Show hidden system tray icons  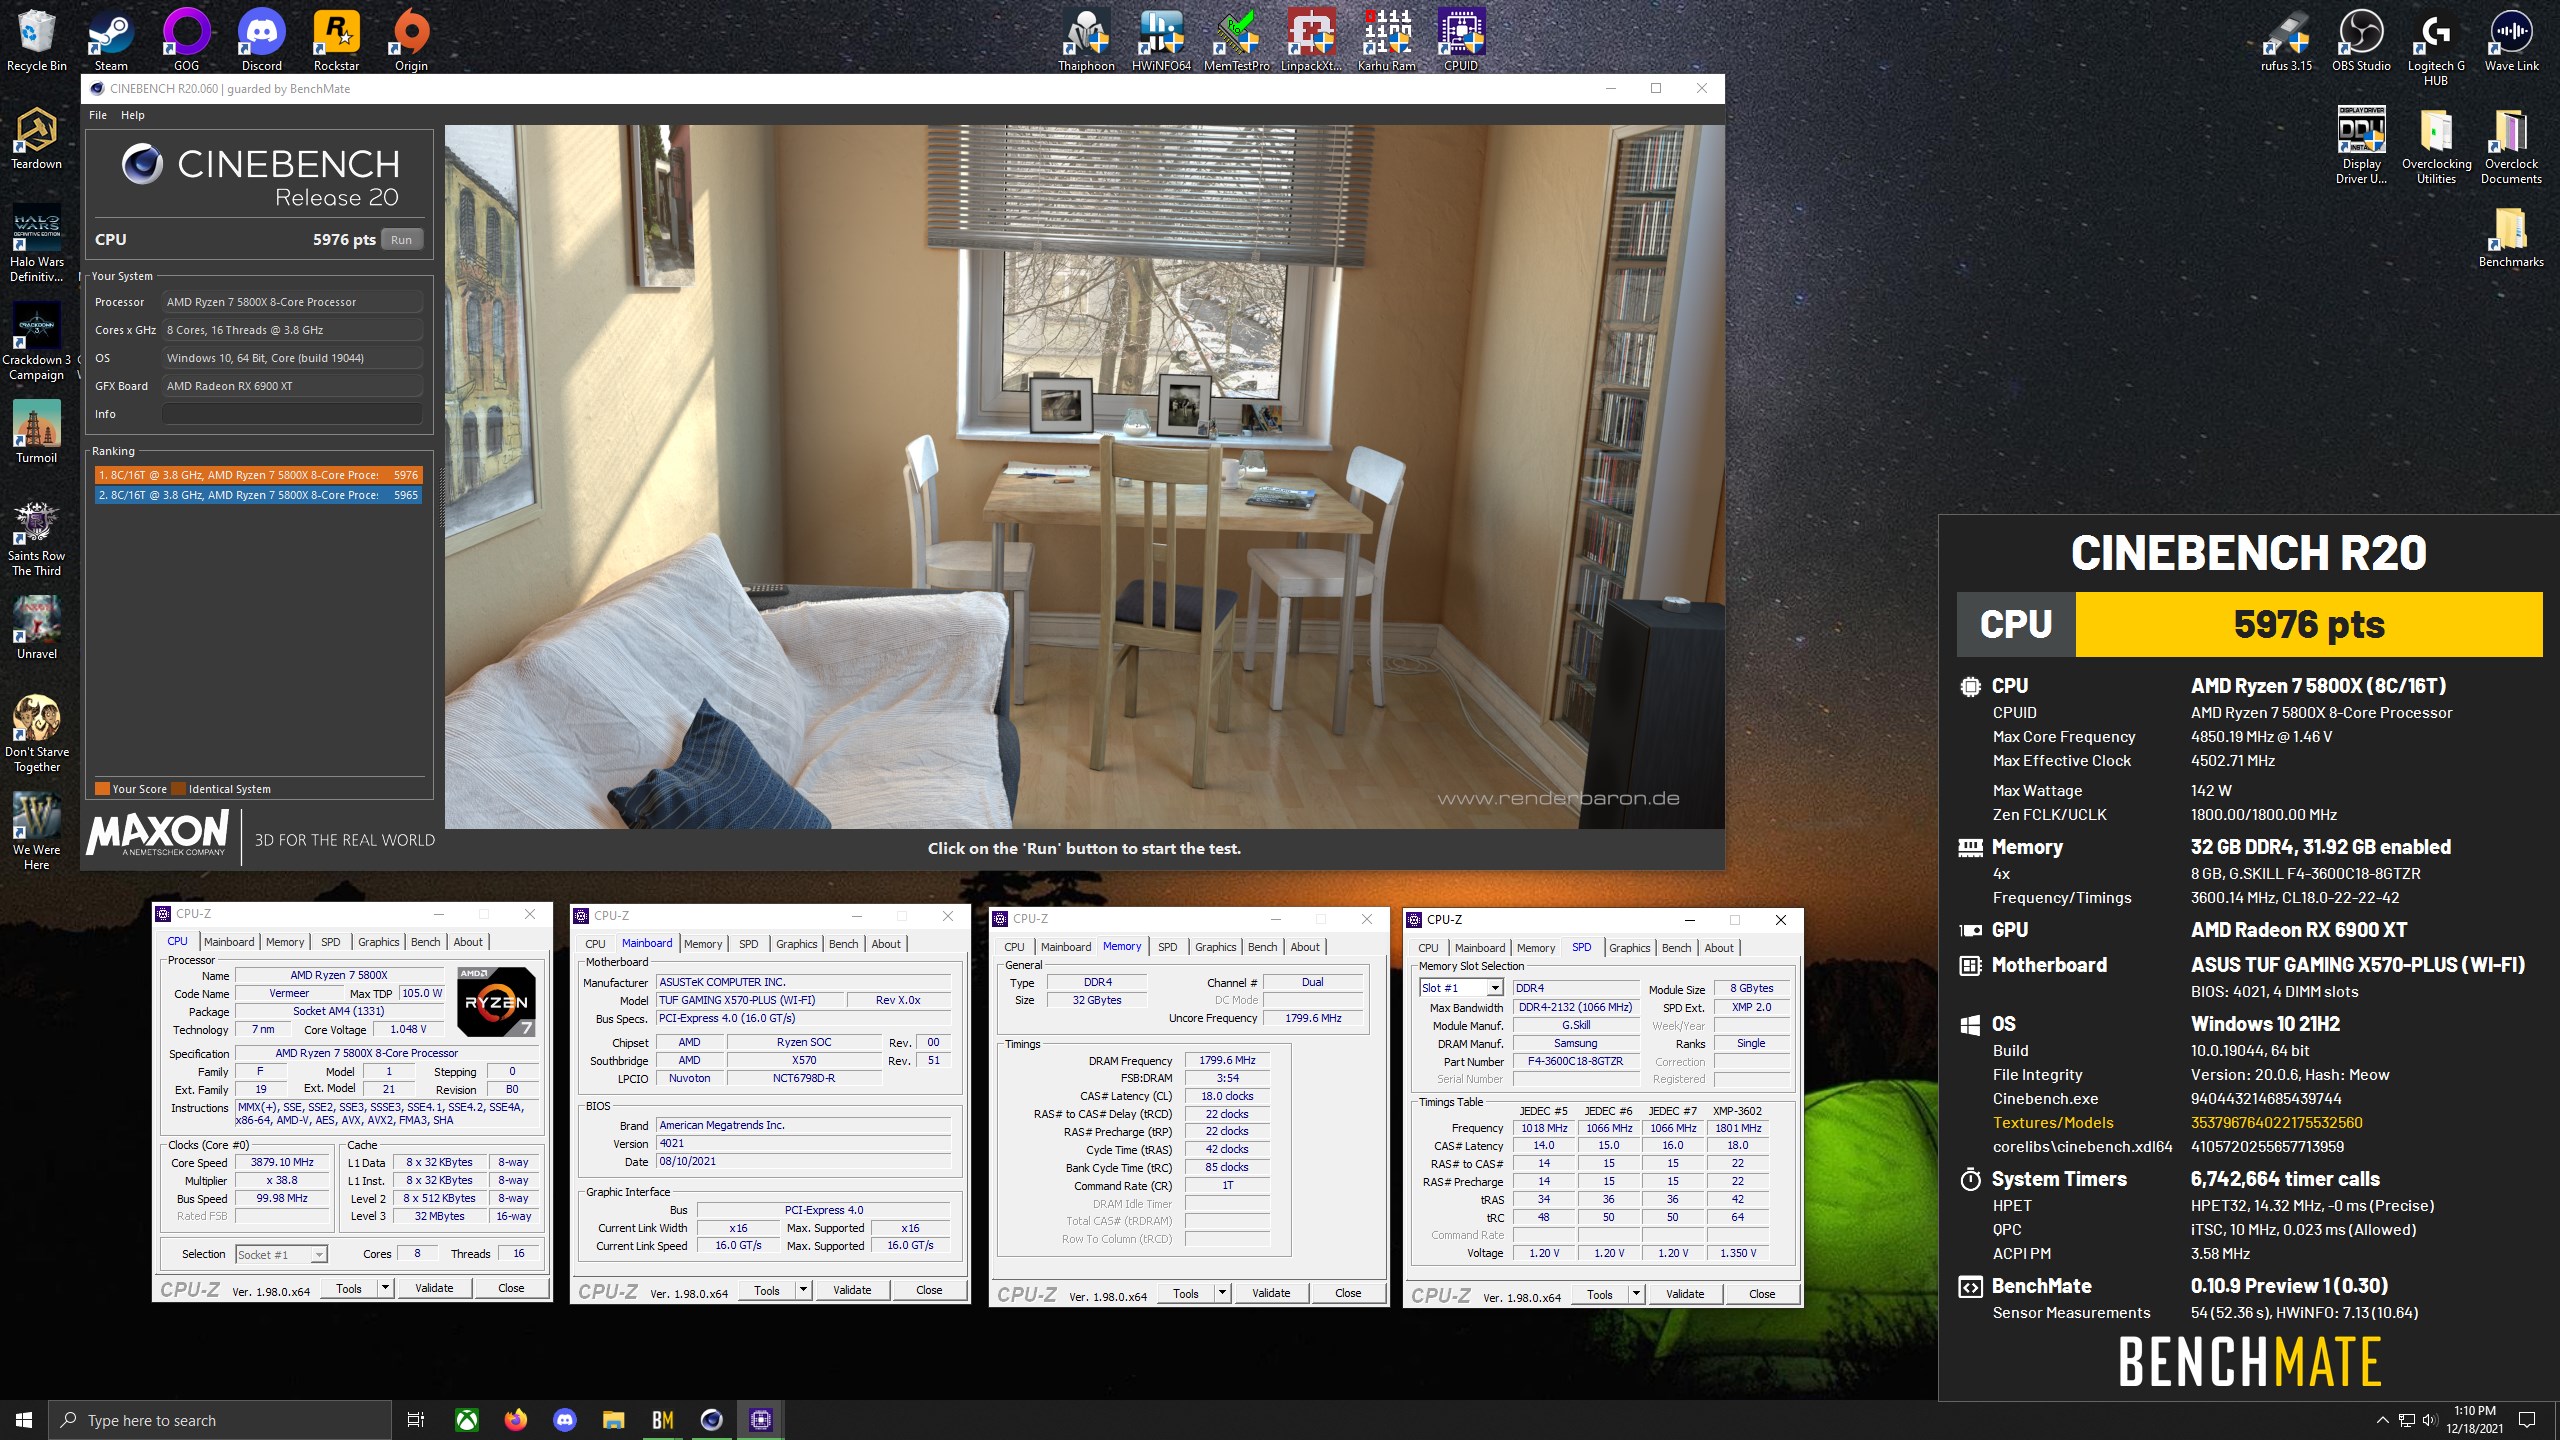tap(2382, 1419)
